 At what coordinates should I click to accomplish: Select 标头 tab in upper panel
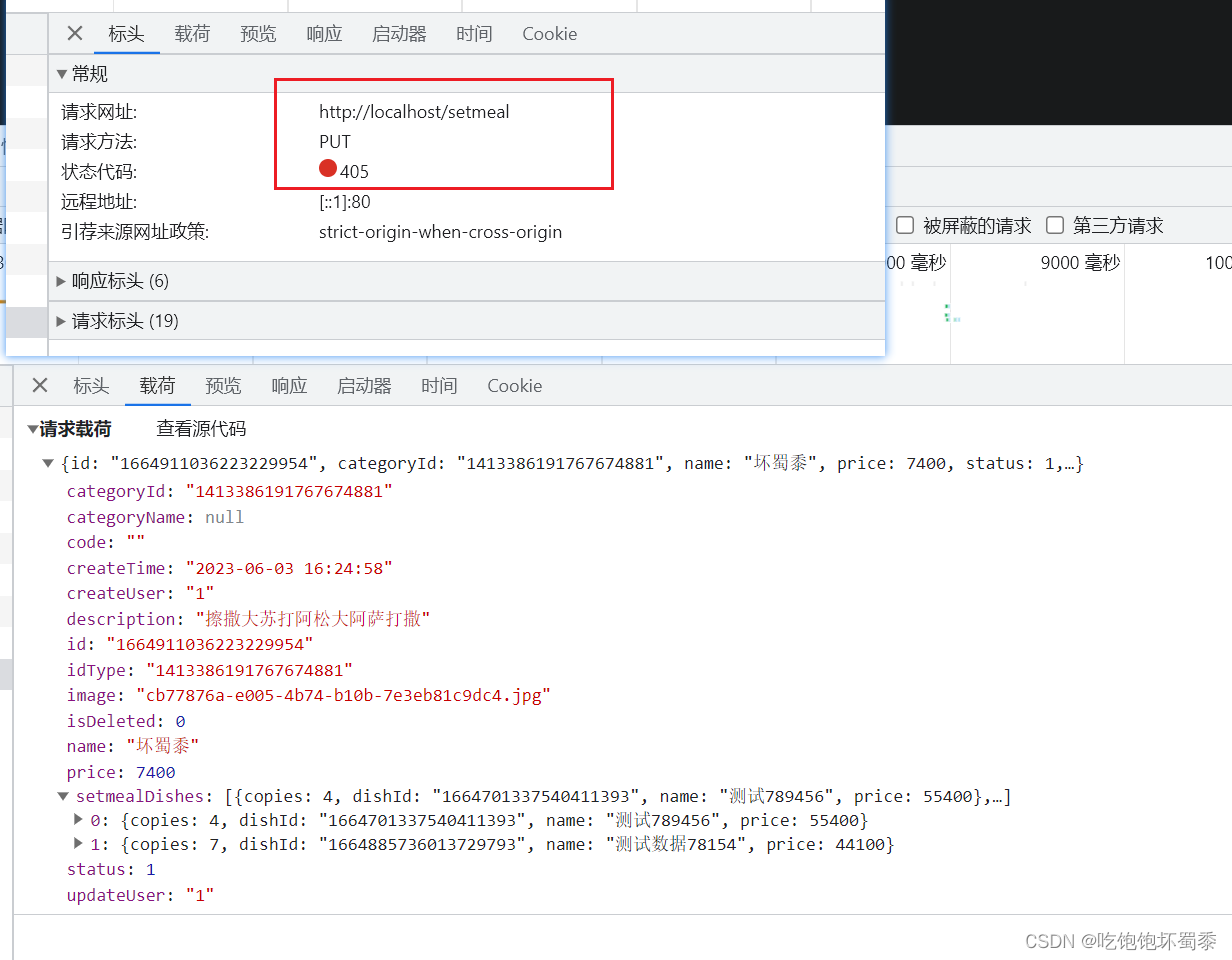click(x=127, y=33)
